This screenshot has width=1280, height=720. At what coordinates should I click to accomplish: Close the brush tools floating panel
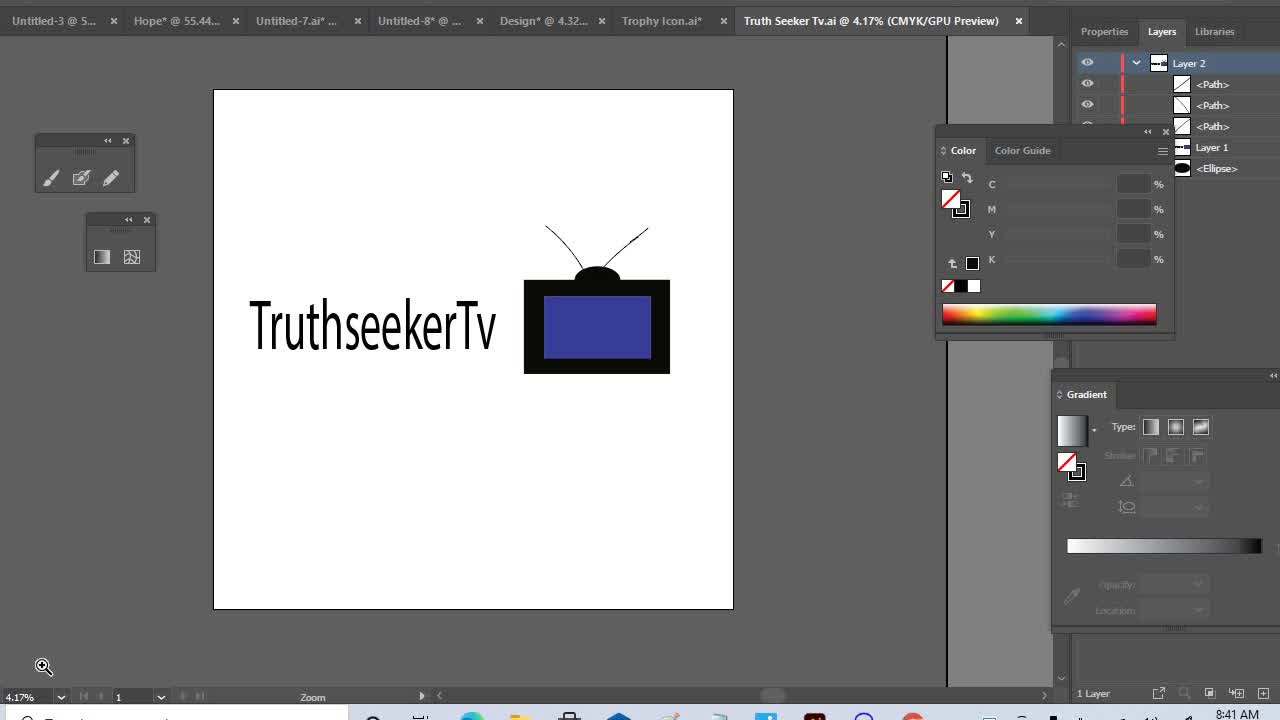[126, 141]
